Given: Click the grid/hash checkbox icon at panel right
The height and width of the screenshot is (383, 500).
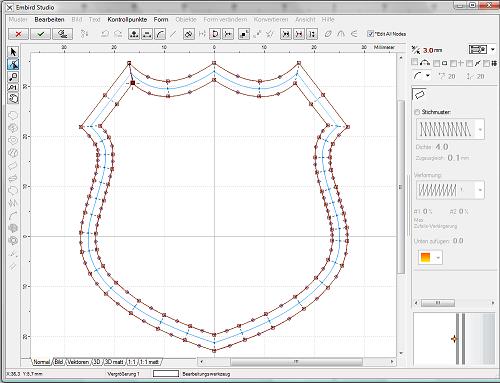Looking at the screenshot, I should pyautogui.click(x=494, y=63).
